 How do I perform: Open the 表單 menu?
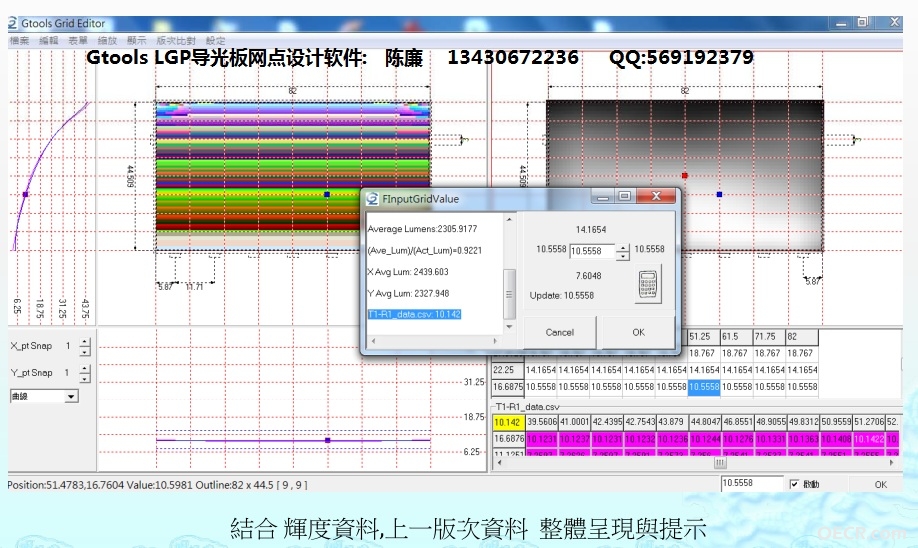click(78, 40)
